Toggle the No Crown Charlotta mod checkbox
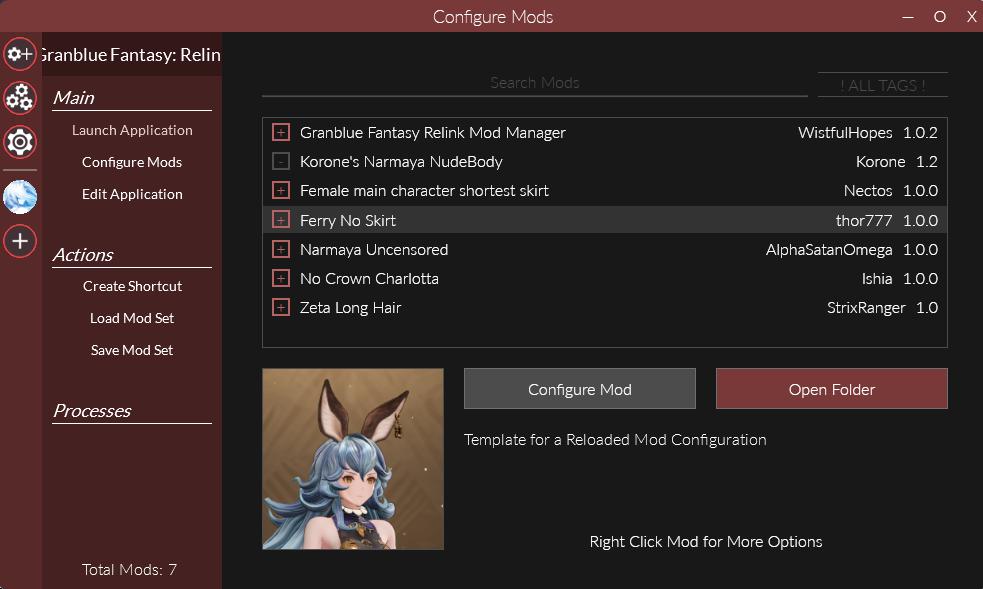Image resolution: width=983 pixels, height=589 pixels. click(281, 278)
